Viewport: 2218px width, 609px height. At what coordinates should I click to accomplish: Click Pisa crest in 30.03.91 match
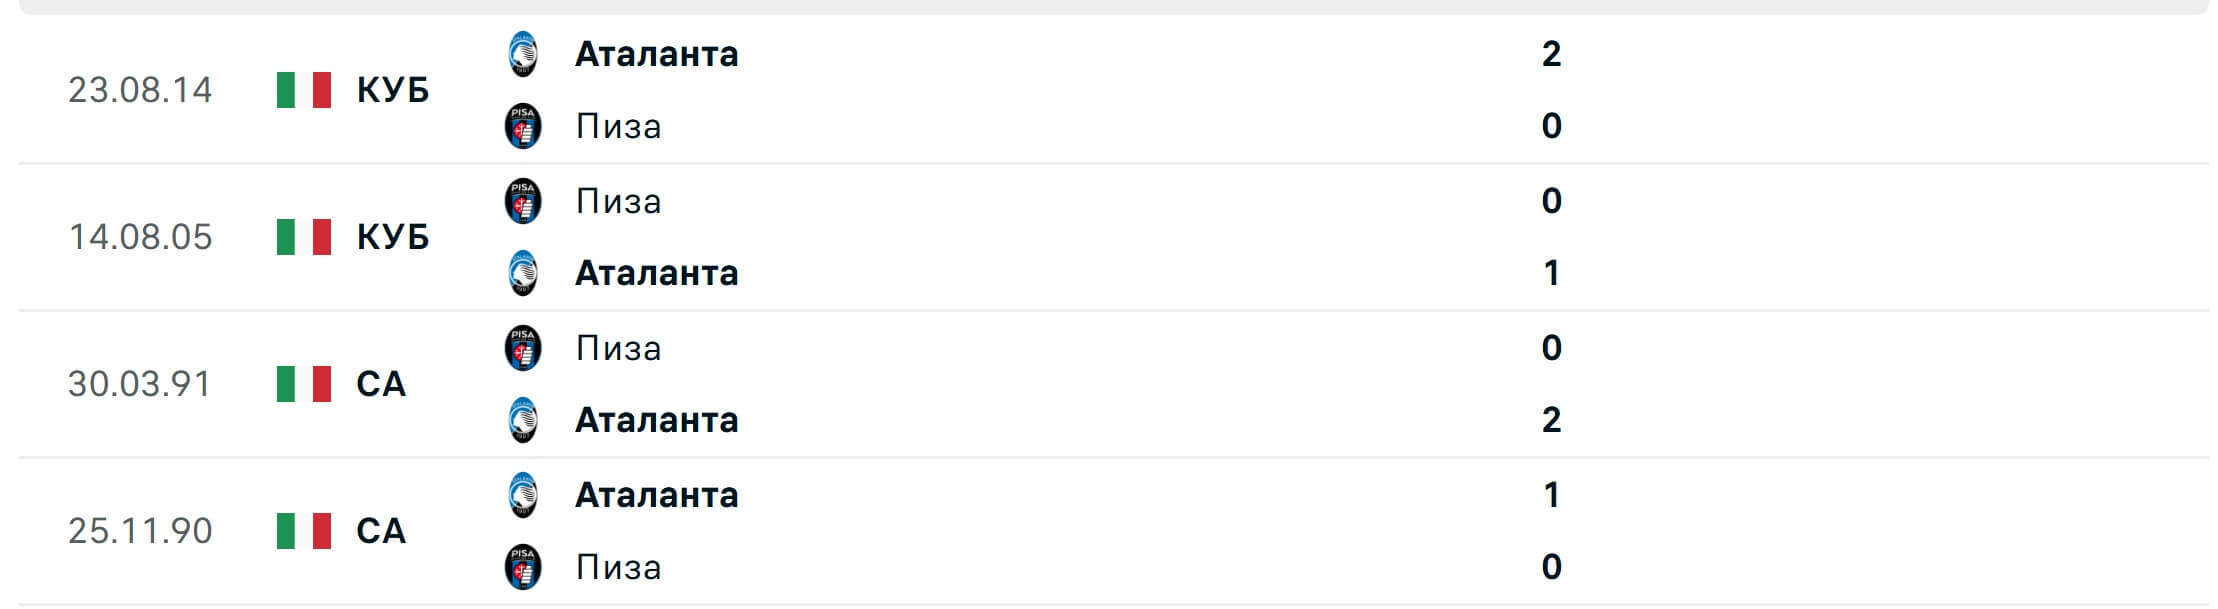(x=523, y=348)
